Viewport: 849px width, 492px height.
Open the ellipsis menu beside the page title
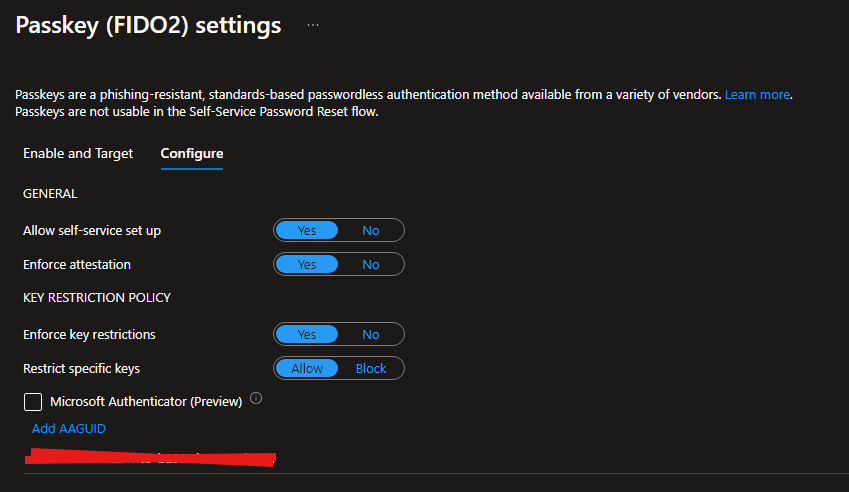pos(313,25)
